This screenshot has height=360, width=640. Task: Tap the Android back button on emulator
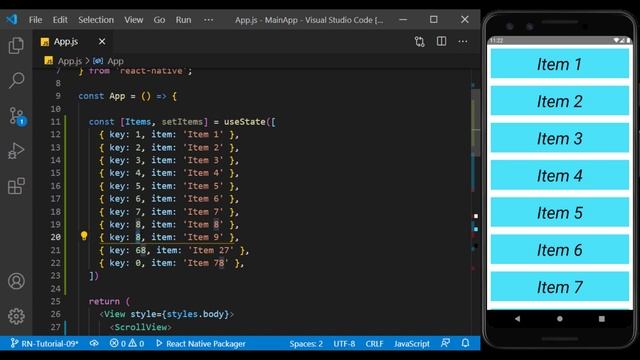click(x=517, y=318)
